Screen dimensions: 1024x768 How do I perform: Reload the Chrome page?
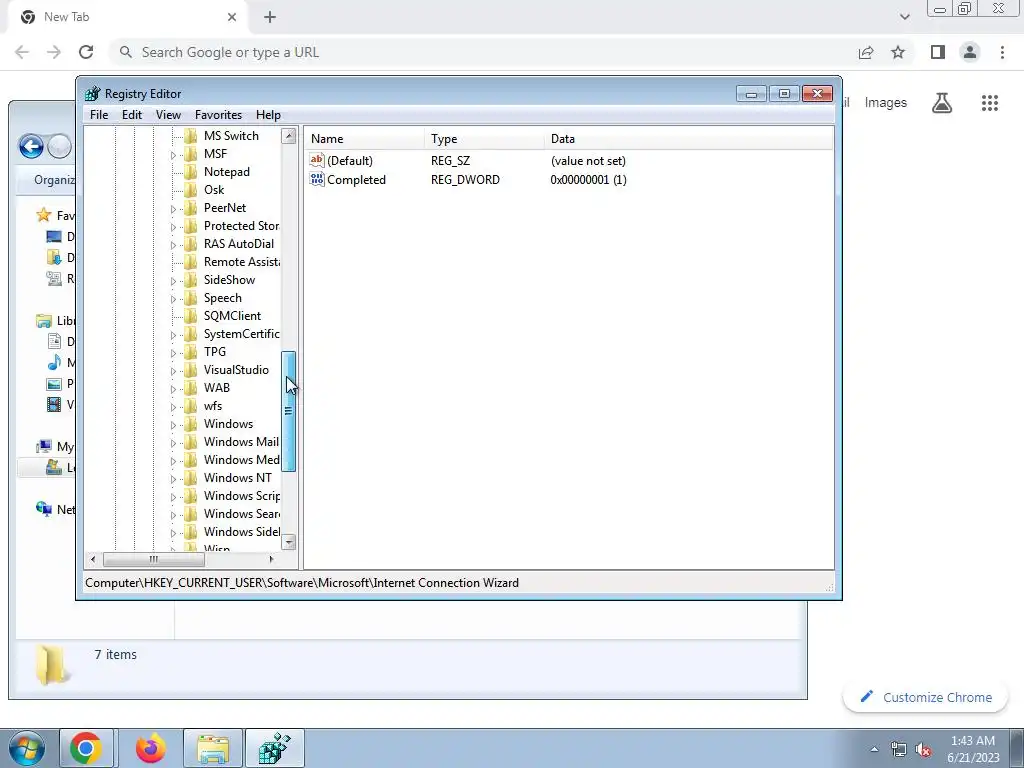coord(86,52)
